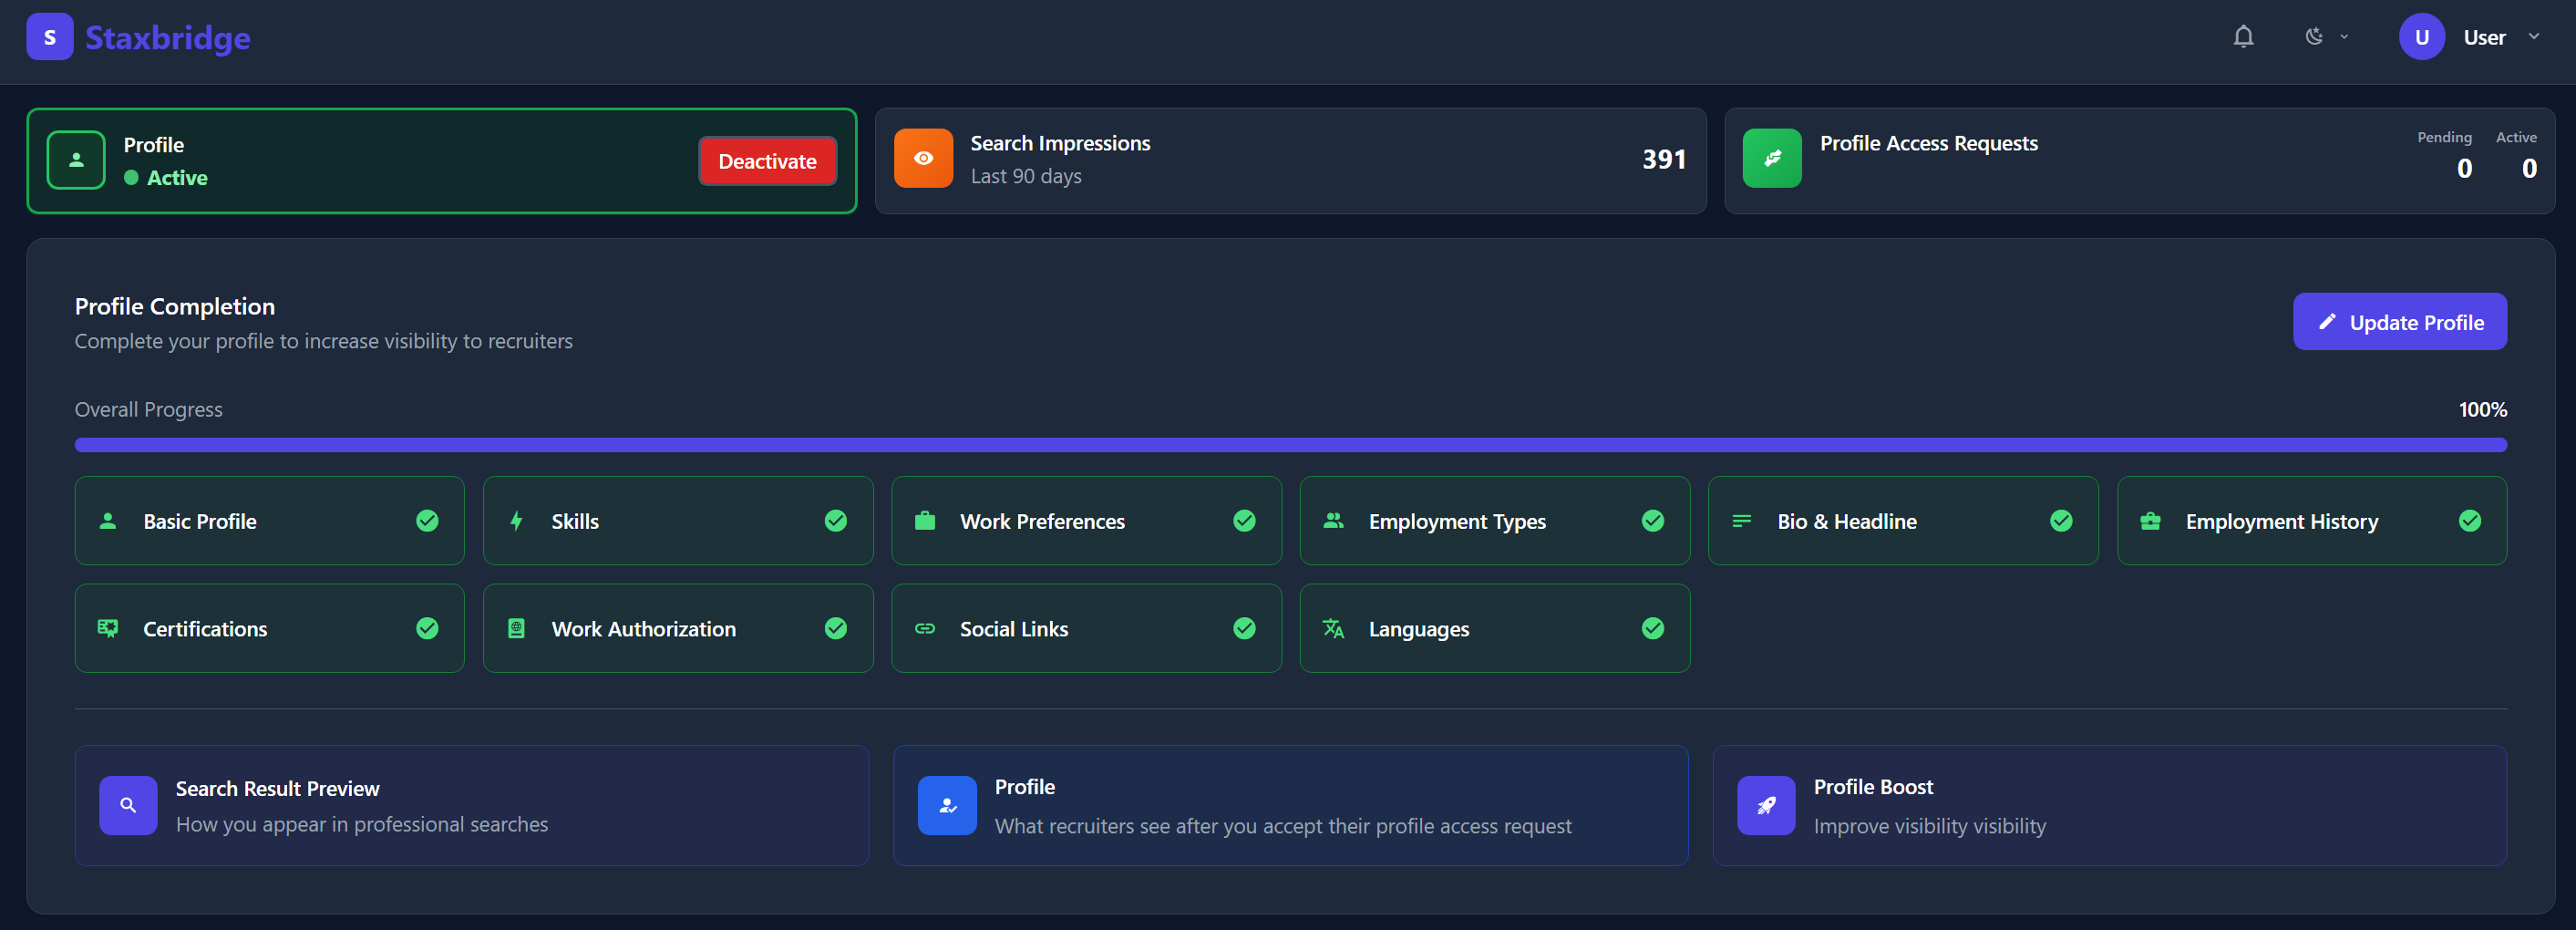Click the Search Result Preview magnifier icon
Screen dimensions: 2576x930
pos(128,805)
